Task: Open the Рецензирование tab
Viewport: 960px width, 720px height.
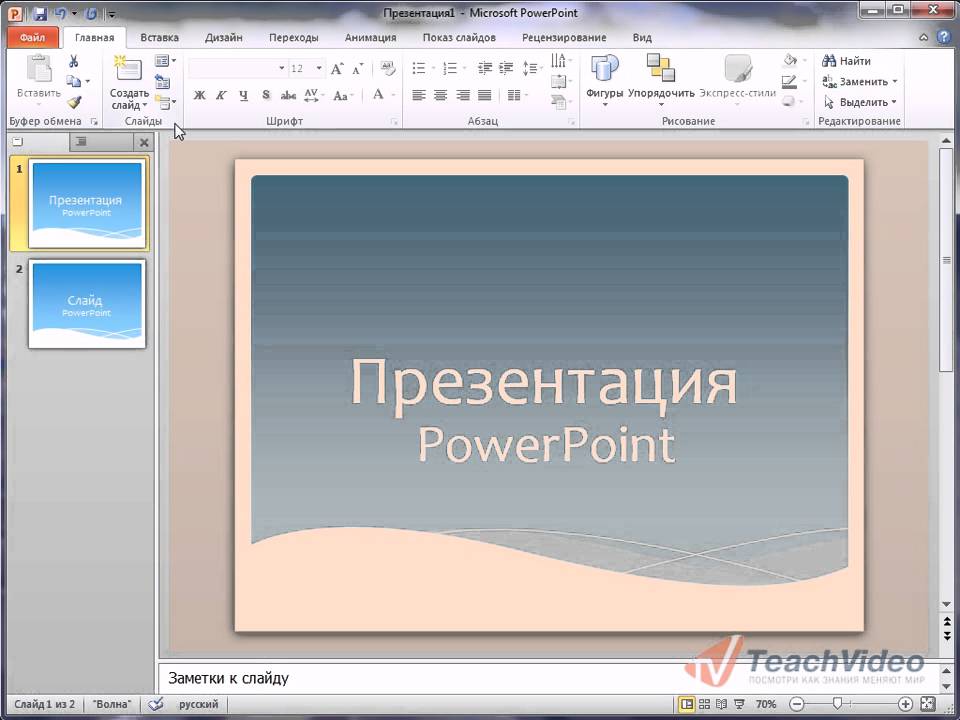Action: 564,37
